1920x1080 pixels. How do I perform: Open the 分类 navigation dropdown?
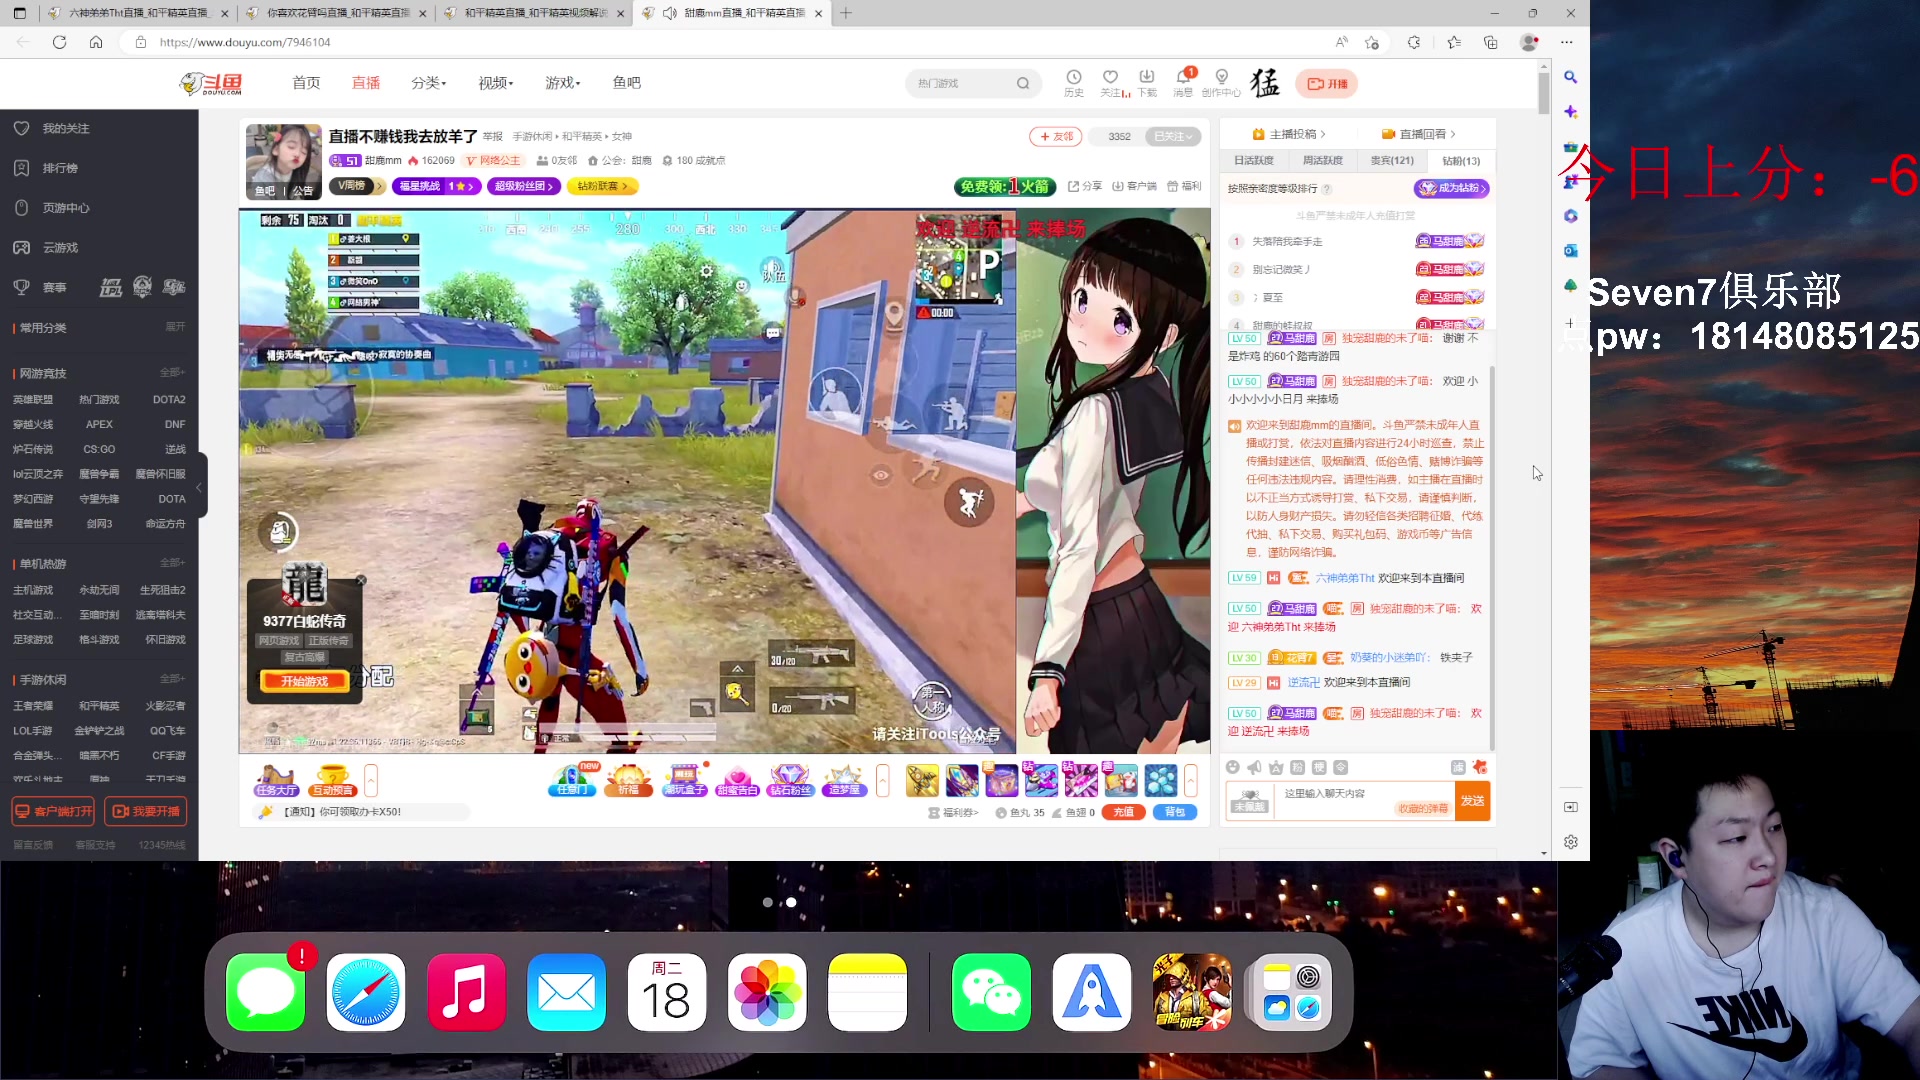[428, 83]
